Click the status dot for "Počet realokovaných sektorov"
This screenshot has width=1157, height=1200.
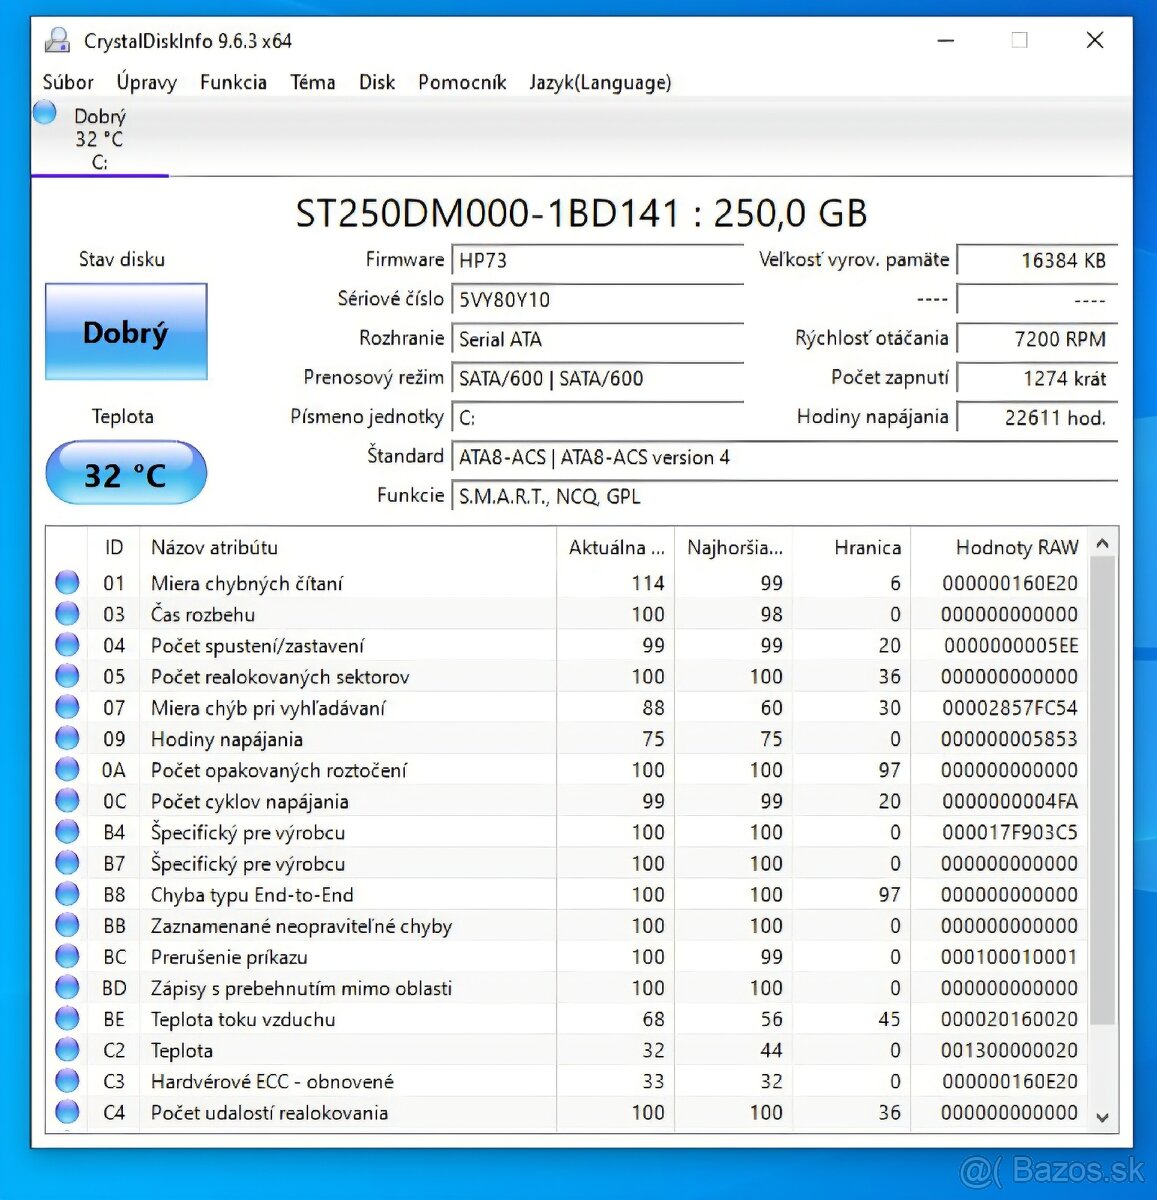66,675
